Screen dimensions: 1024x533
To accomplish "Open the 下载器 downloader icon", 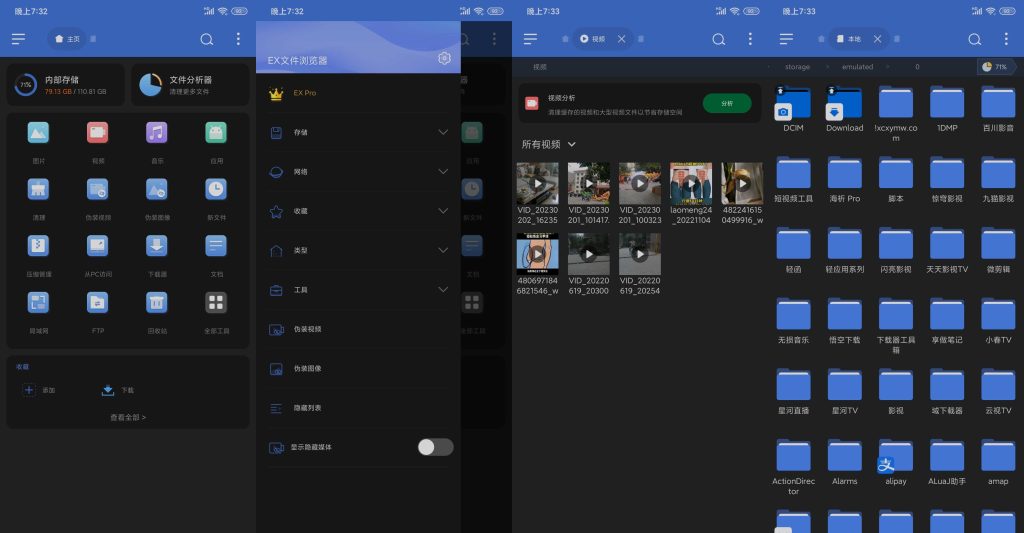I will pyautogui.click(x=157, y=246).
